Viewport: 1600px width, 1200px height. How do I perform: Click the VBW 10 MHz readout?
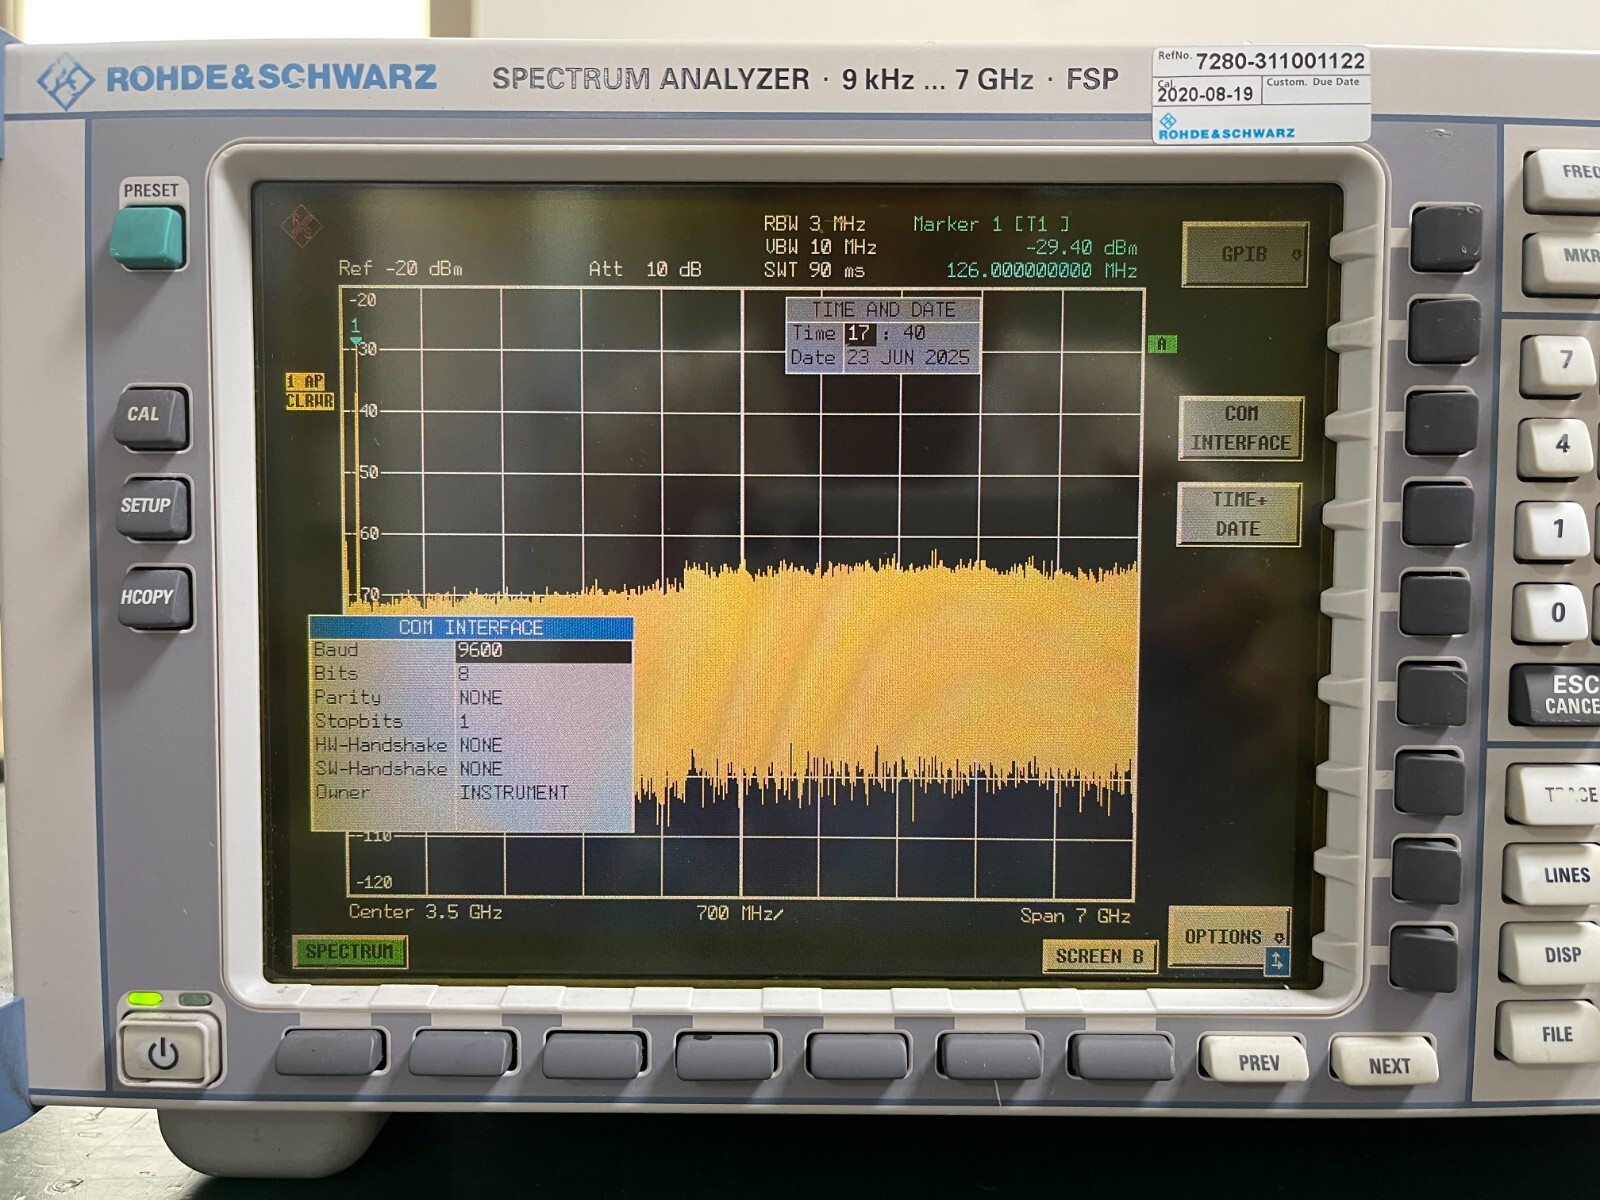click(821, 247)
